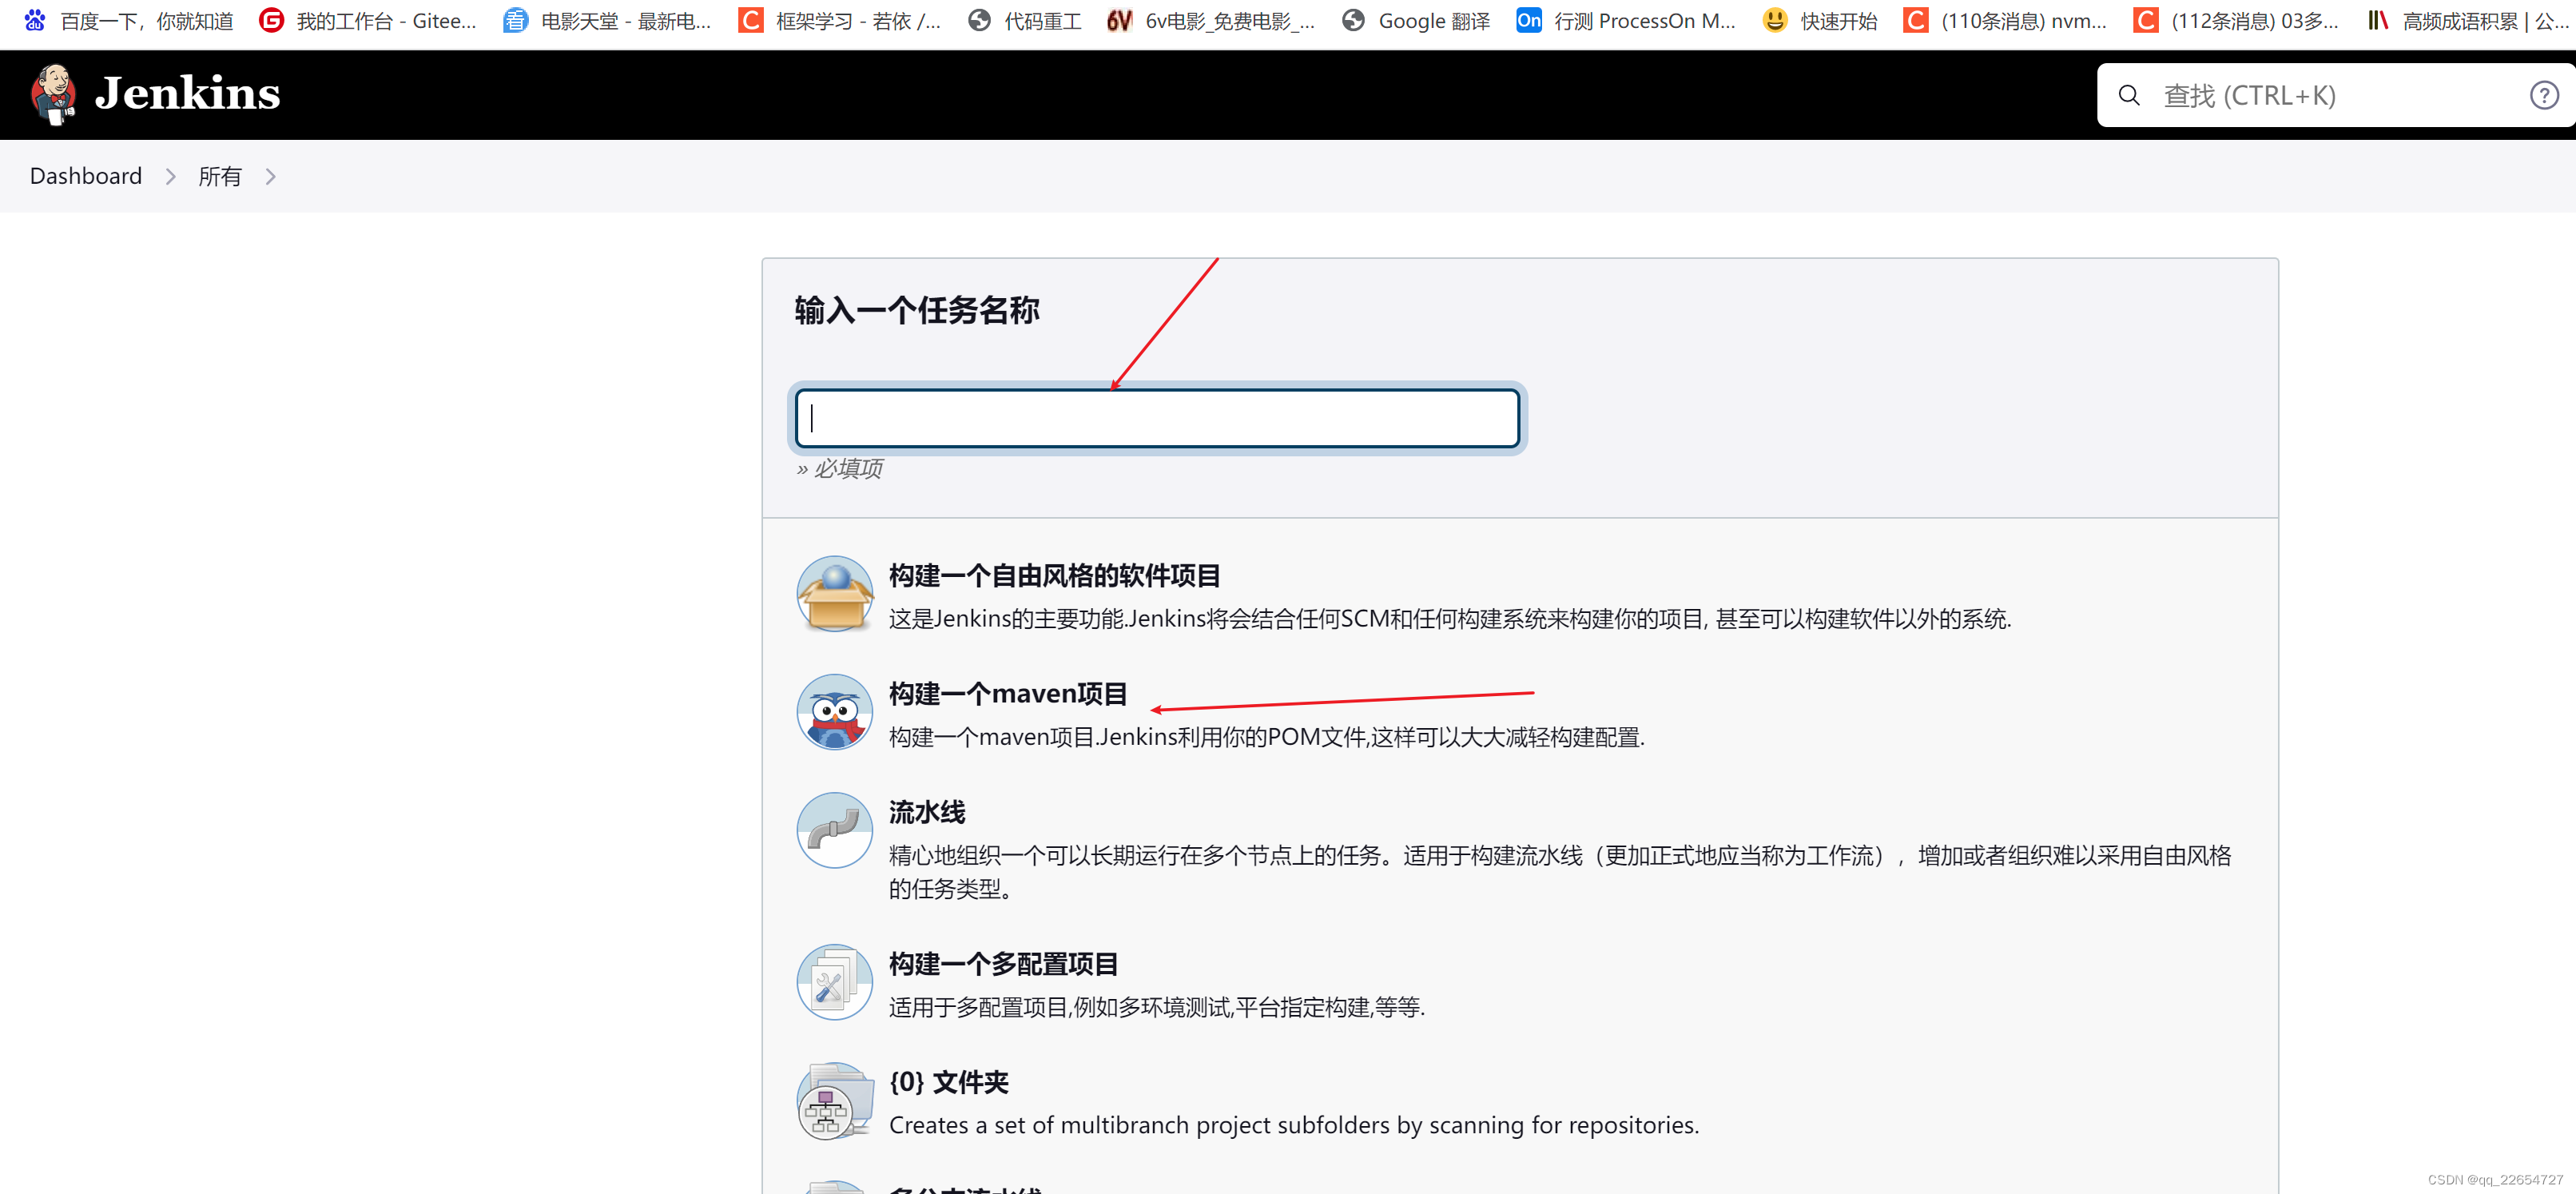
Task: Click the 必填项 required hint
Action: click(x=839, y=468)
